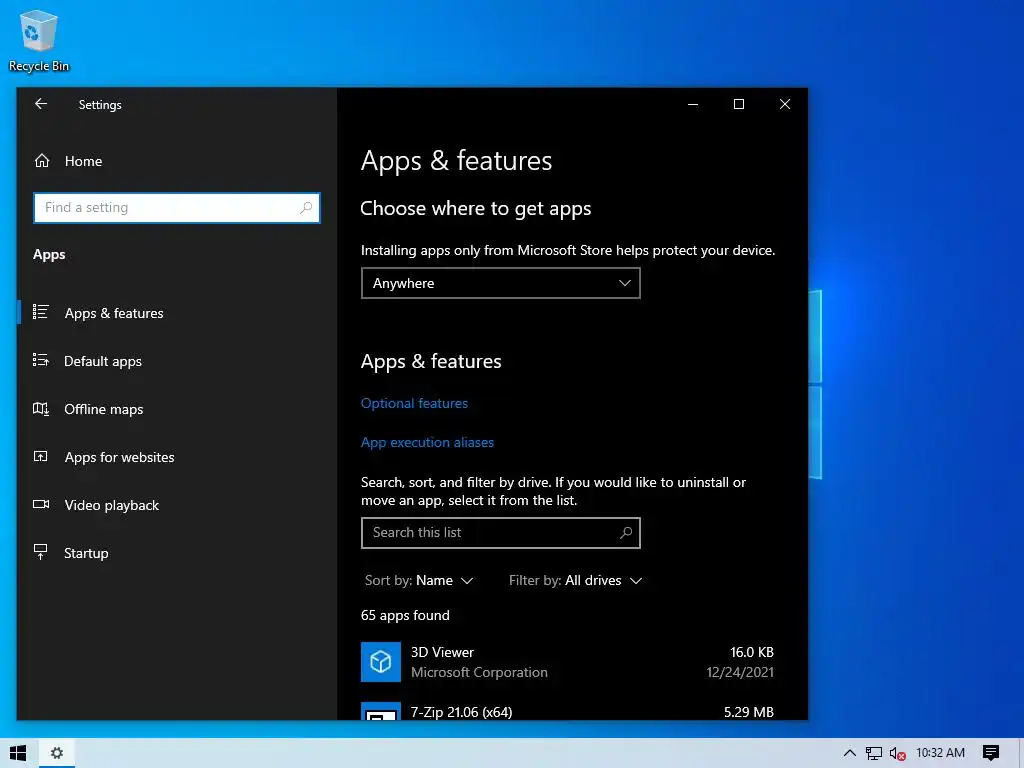Screen dimensions: 1024x768
Task: Open the Filter by: All drives dropdown
Action: pyautogui.click(x=575, y=580)
